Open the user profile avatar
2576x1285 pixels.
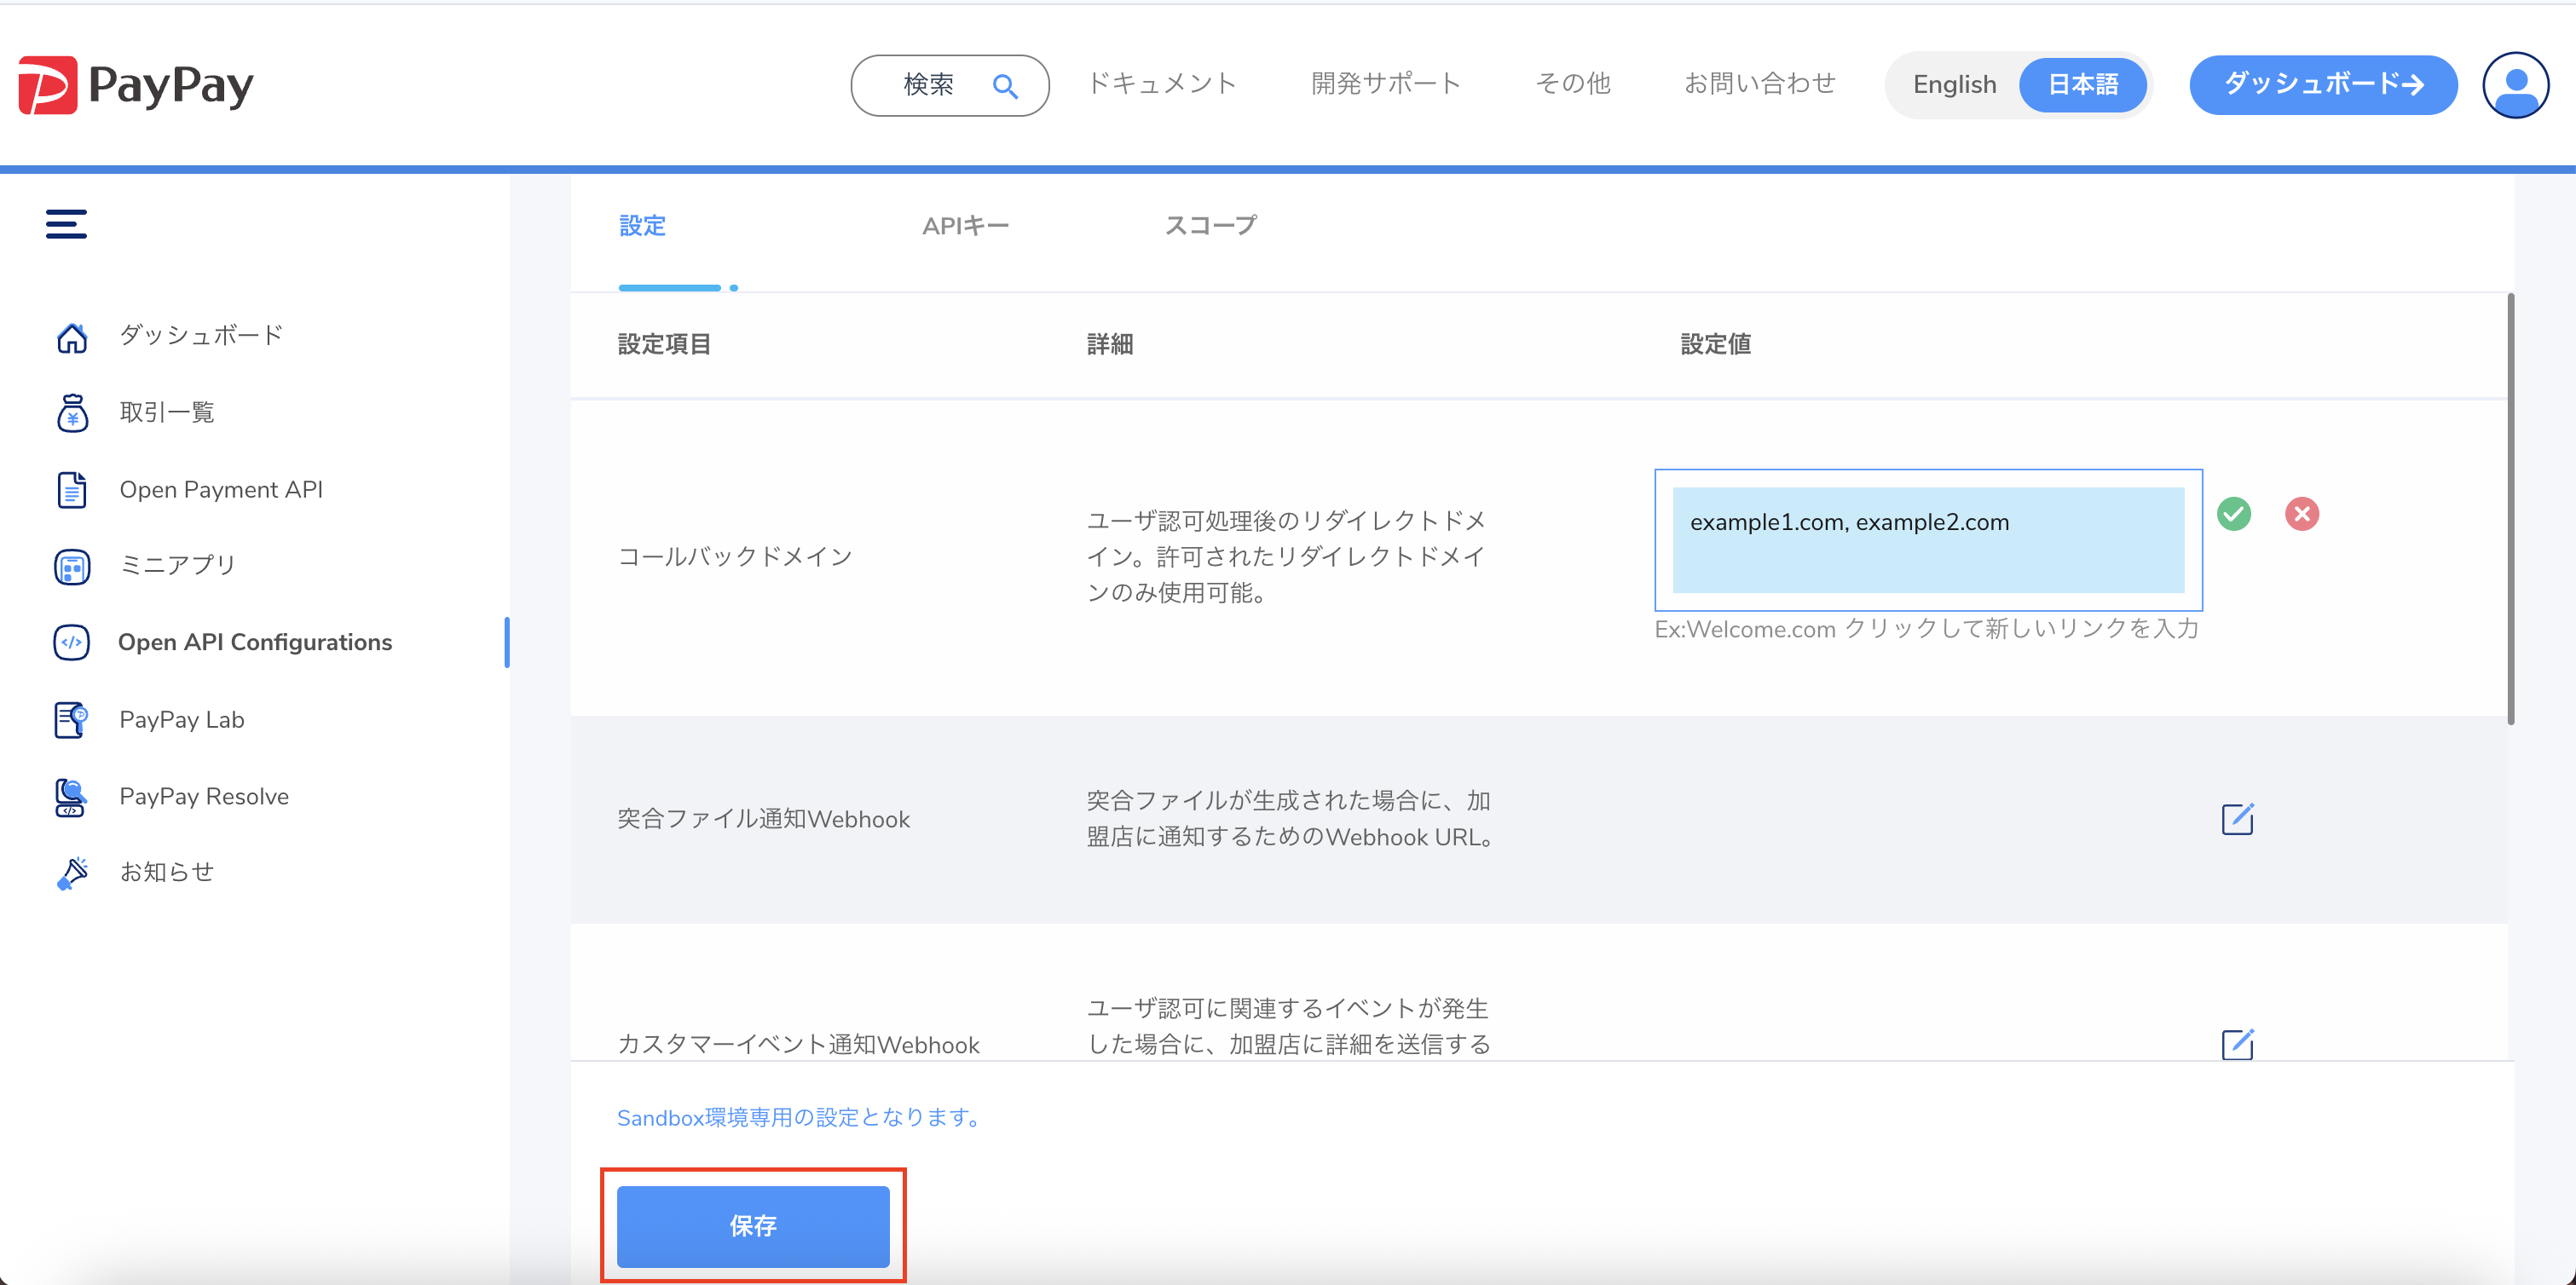pos(2516,85)
